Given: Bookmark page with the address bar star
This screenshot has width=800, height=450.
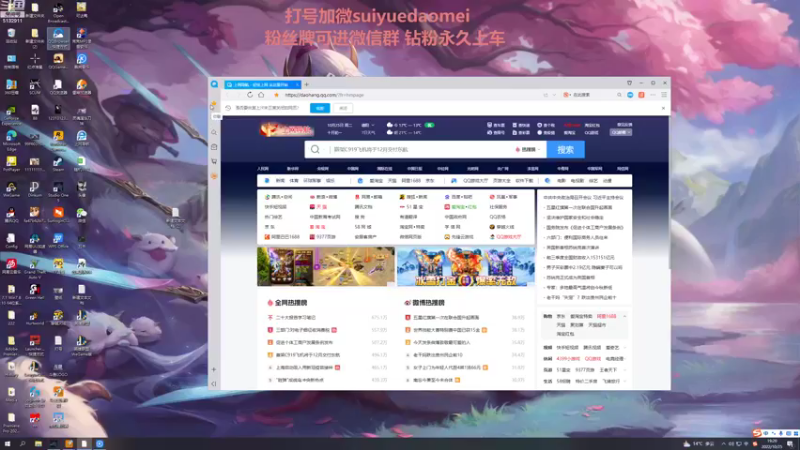Looking at the screenshot, I should point(277,95).
